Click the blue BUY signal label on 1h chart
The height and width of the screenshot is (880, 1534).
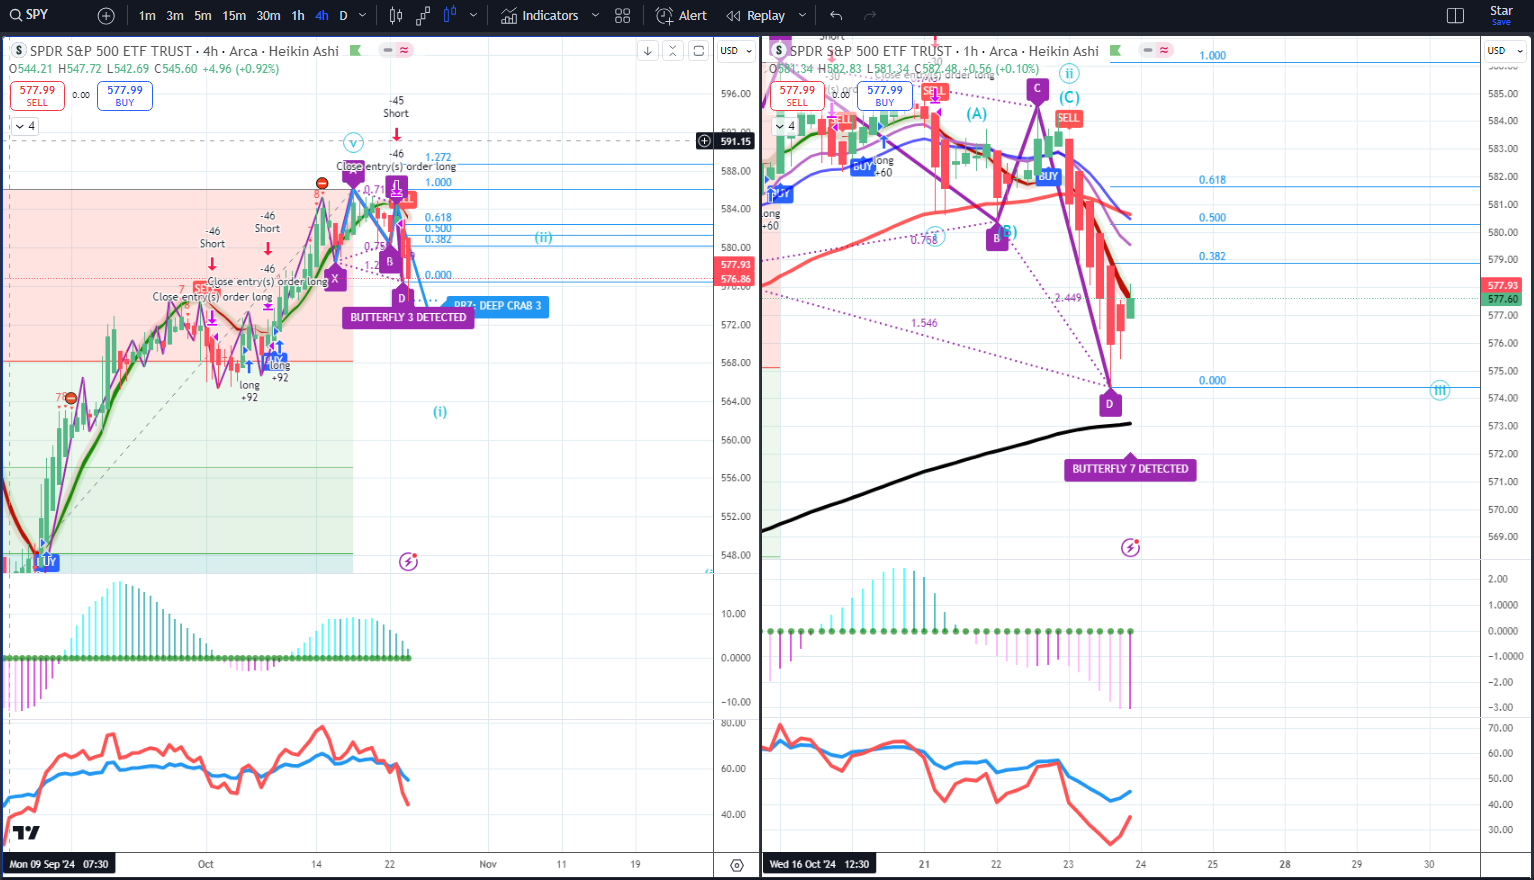pyautogui.click(x=1048, y=176)
